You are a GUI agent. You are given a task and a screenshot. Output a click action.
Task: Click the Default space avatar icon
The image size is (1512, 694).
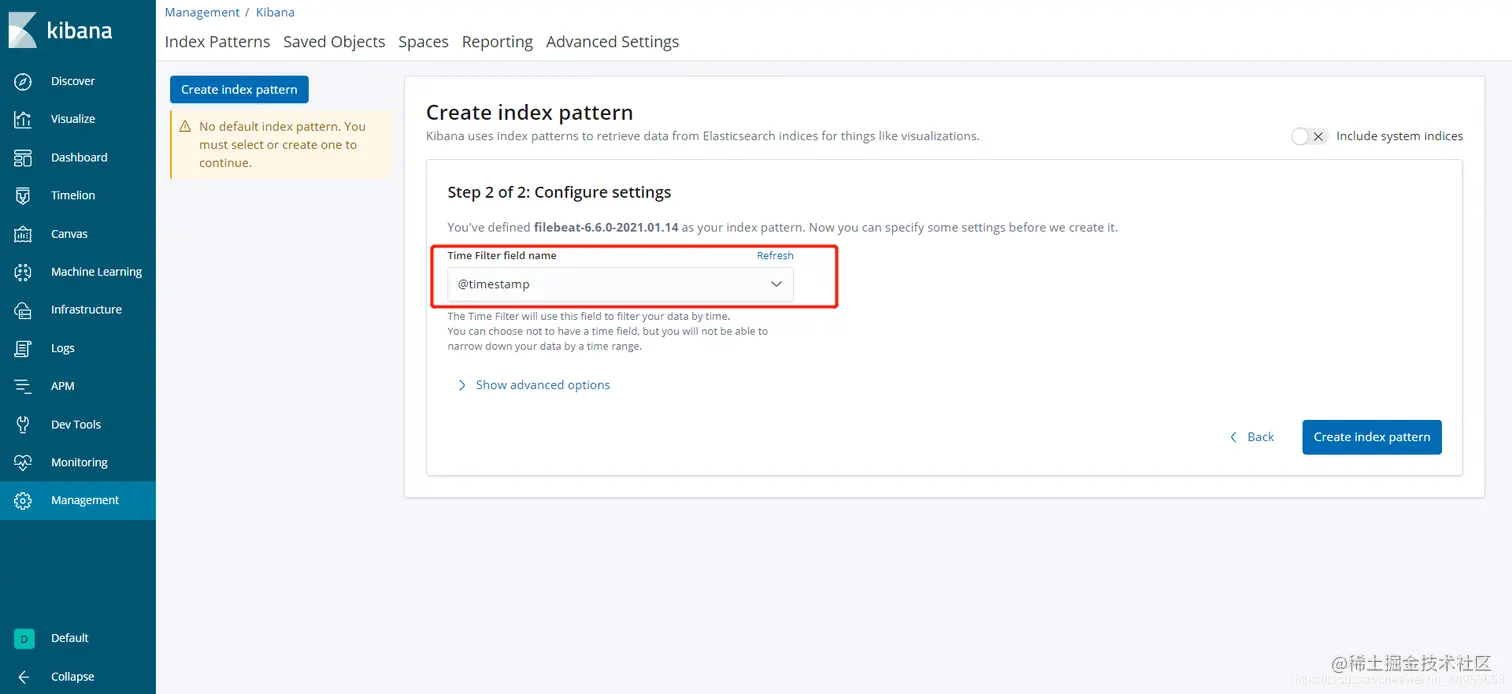coord(24,638)
